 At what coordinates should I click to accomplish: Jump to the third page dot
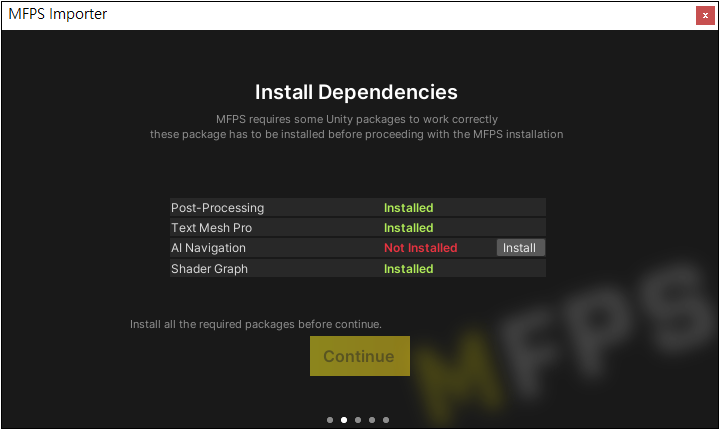click(x=358, y=420)
